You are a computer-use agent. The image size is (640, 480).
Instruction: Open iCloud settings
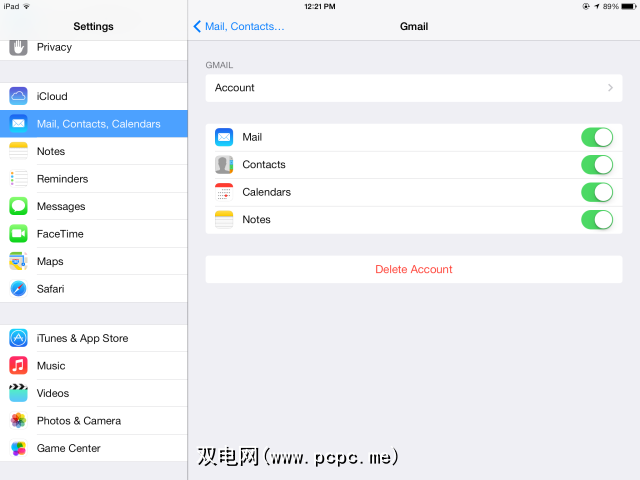tap(93, 96)
